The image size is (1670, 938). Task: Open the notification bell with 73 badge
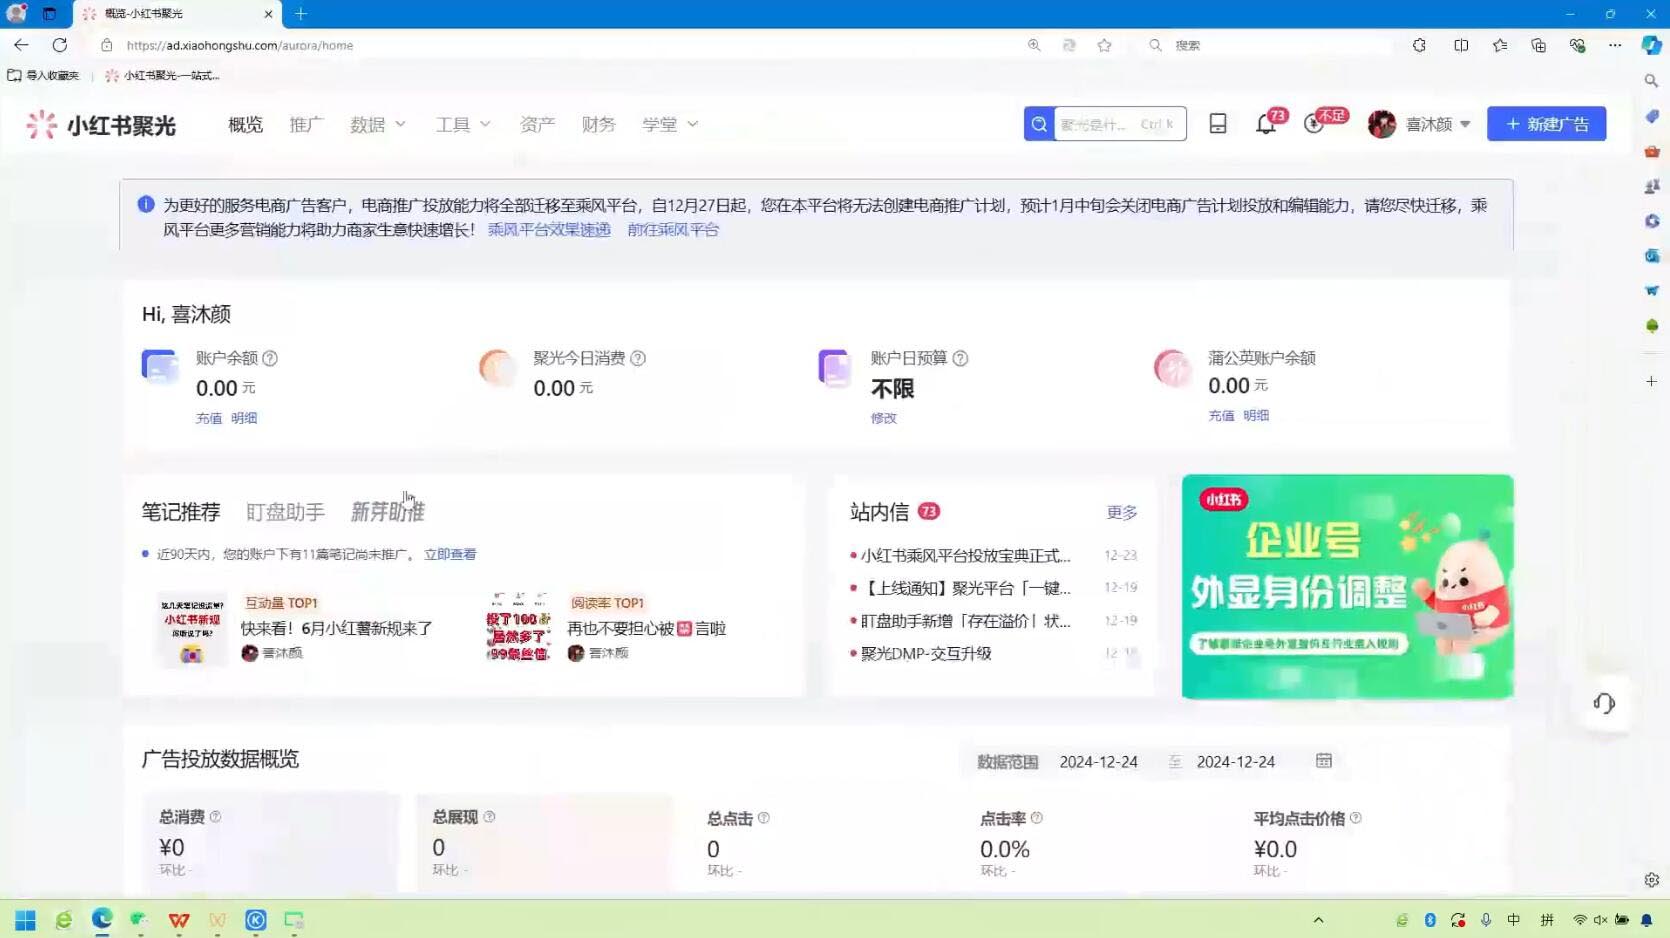point(1266,124)
